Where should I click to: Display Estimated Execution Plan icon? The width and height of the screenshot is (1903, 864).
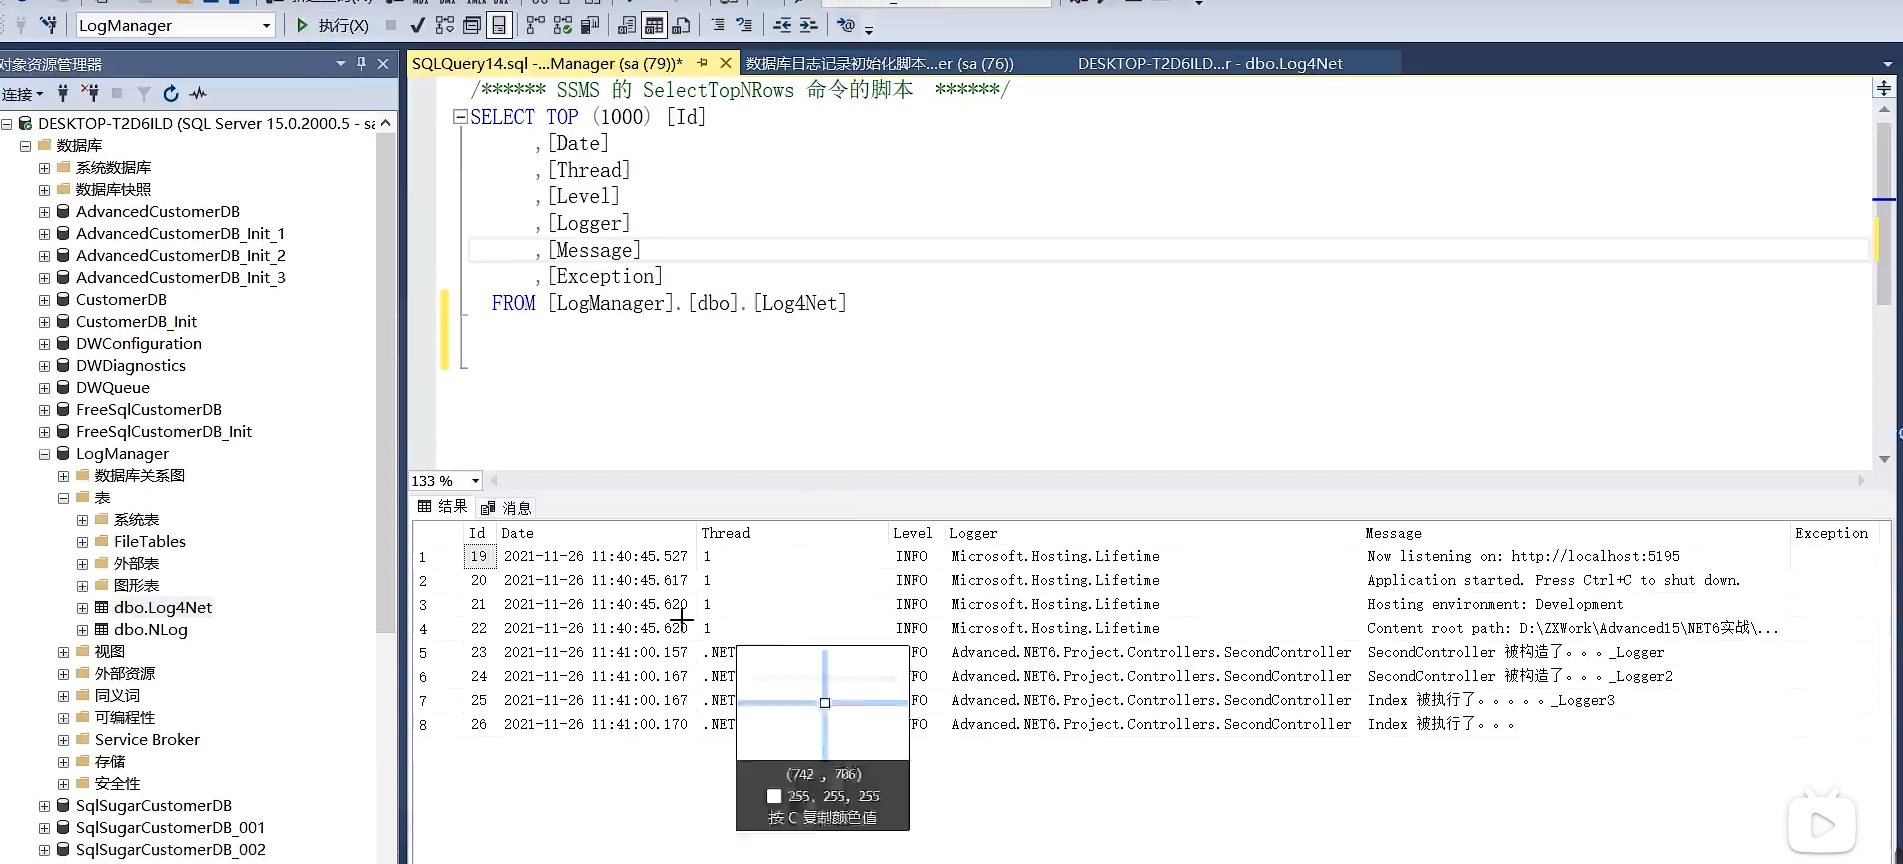point(445,25)
